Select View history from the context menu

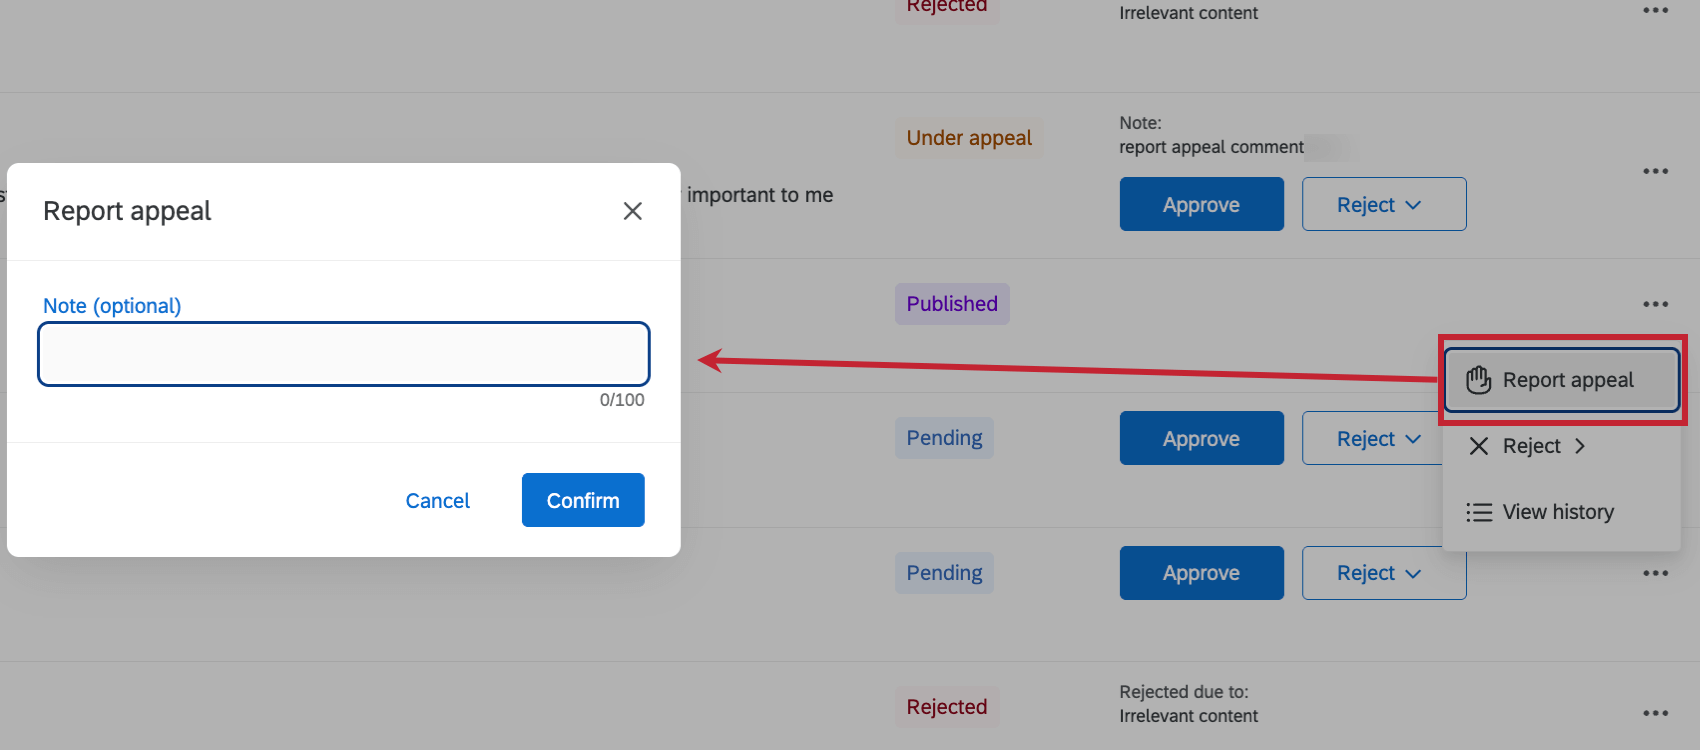click(x=1558, y=512)
